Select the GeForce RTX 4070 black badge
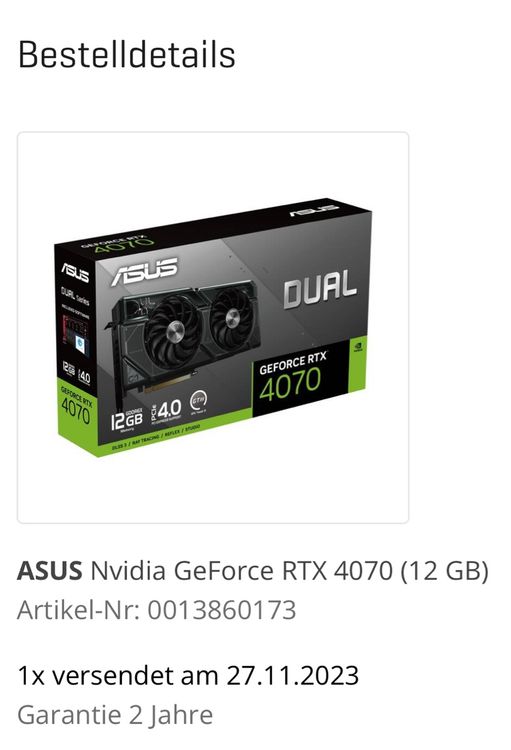Screen dimensions: 511x750 (300, 378)
